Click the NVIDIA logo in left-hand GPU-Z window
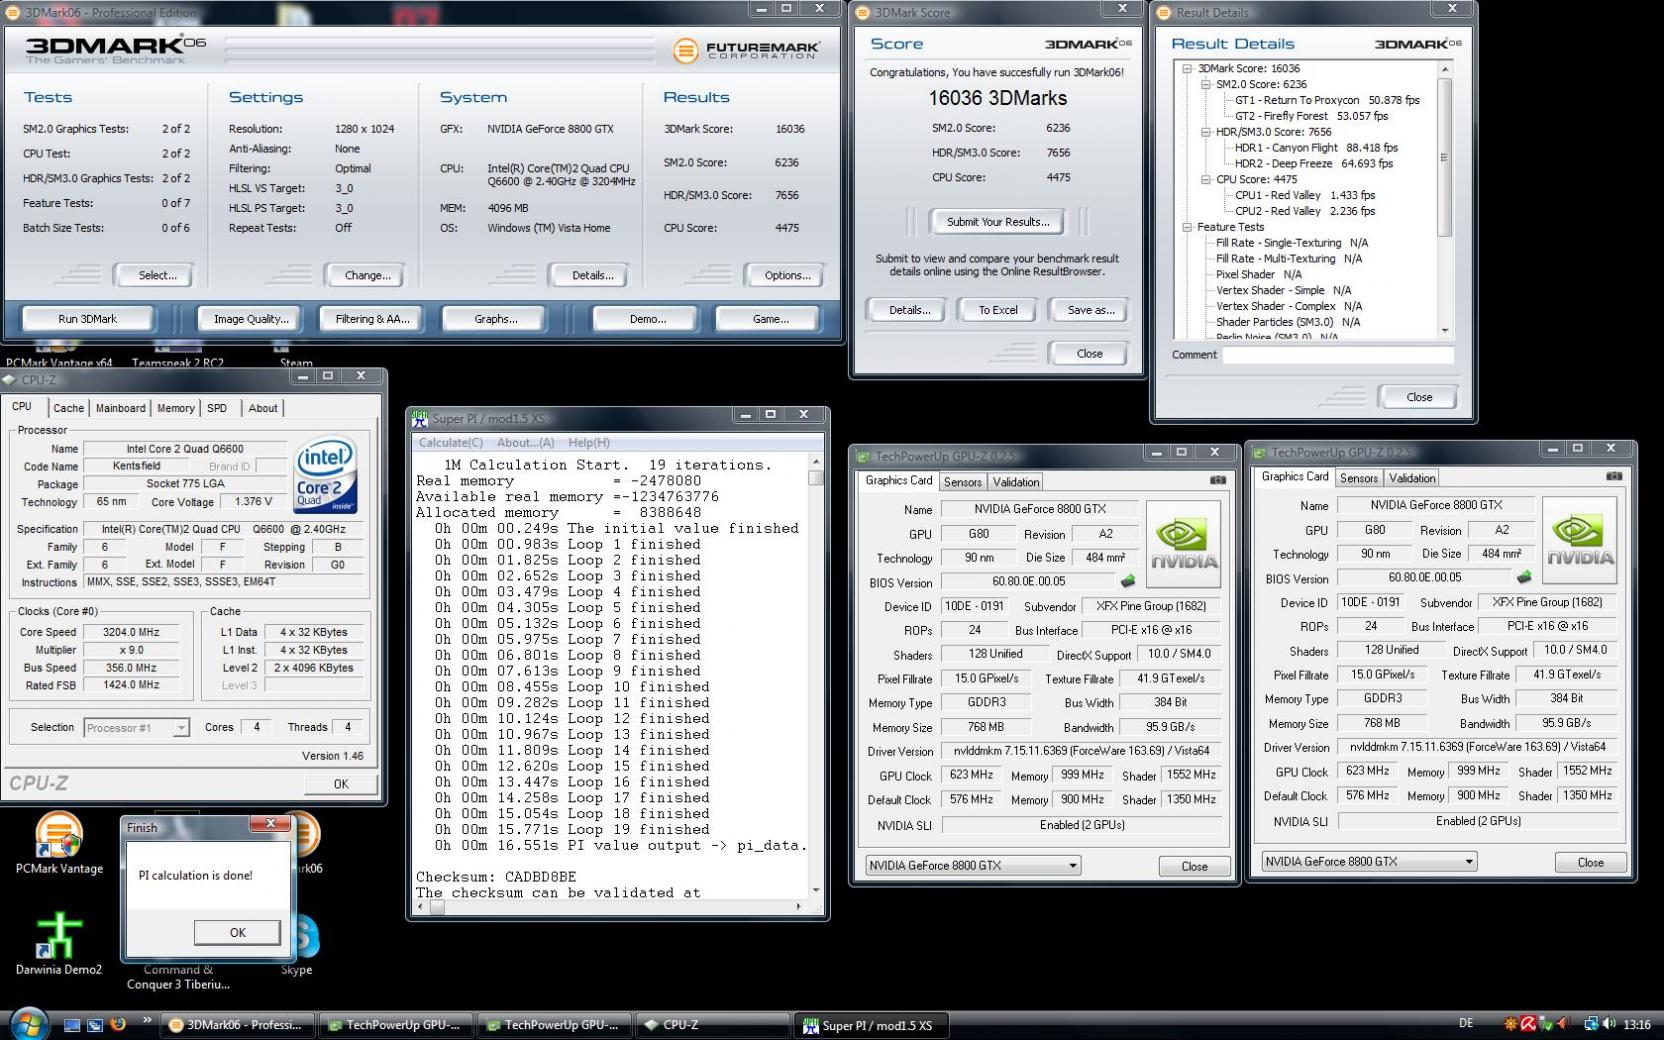The height and width of the screenshot is (1040, 1664). (1184, 543)
